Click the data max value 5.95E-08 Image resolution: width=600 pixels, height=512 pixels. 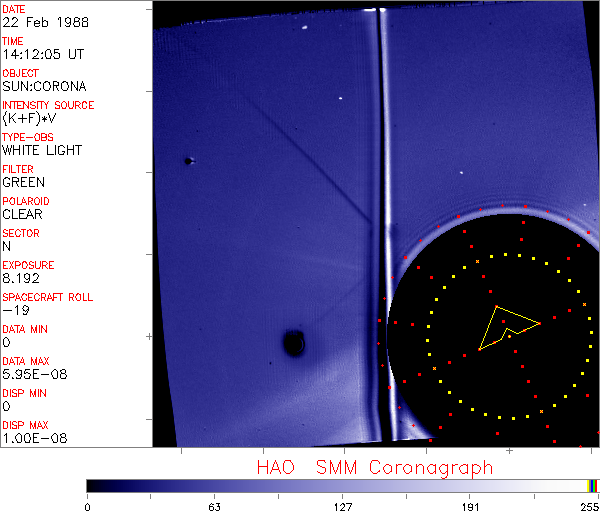coord(30,374)
